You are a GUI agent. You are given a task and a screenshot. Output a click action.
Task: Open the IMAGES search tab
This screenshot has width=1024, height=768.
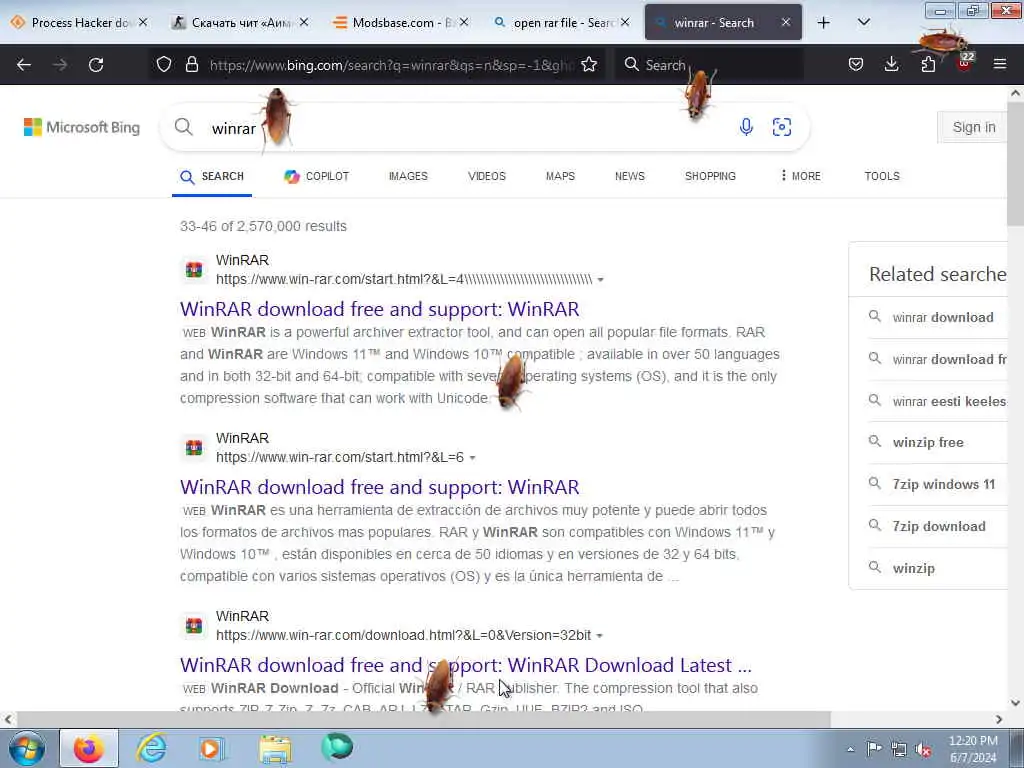tap(408, 176)
